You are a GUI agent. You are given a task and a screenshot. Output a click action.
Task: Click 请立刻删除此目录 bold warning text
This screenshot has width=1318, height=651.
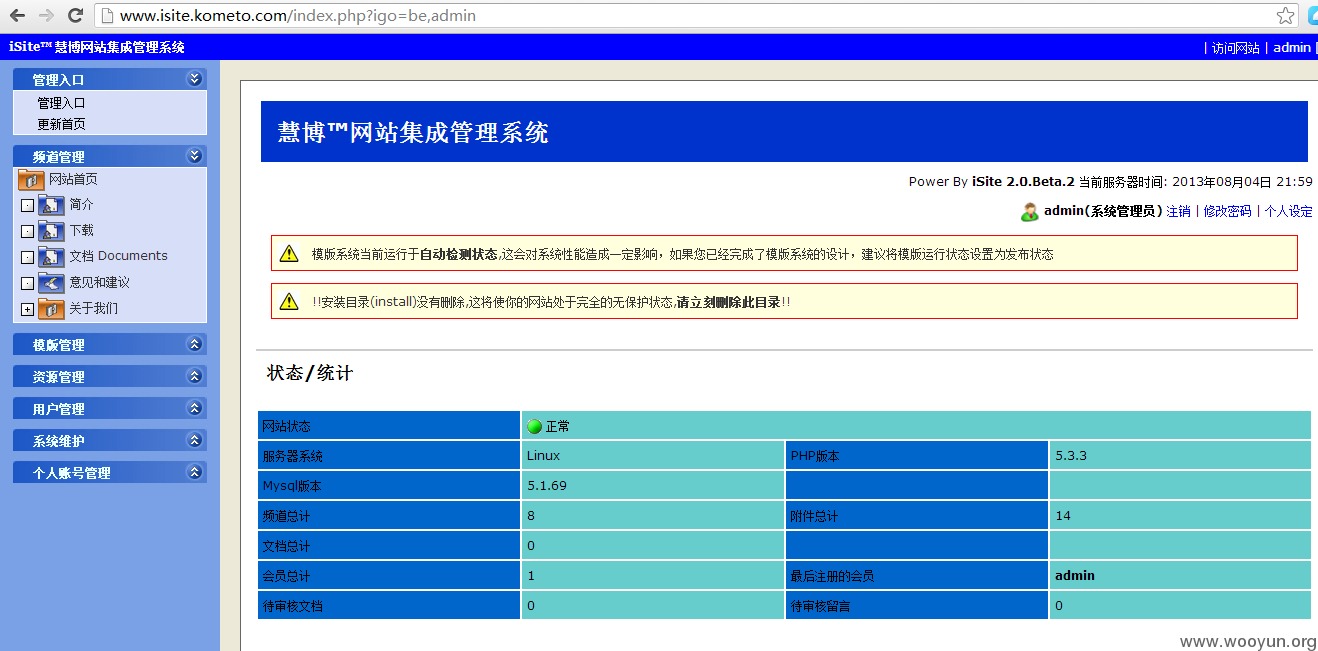(728, 302)
